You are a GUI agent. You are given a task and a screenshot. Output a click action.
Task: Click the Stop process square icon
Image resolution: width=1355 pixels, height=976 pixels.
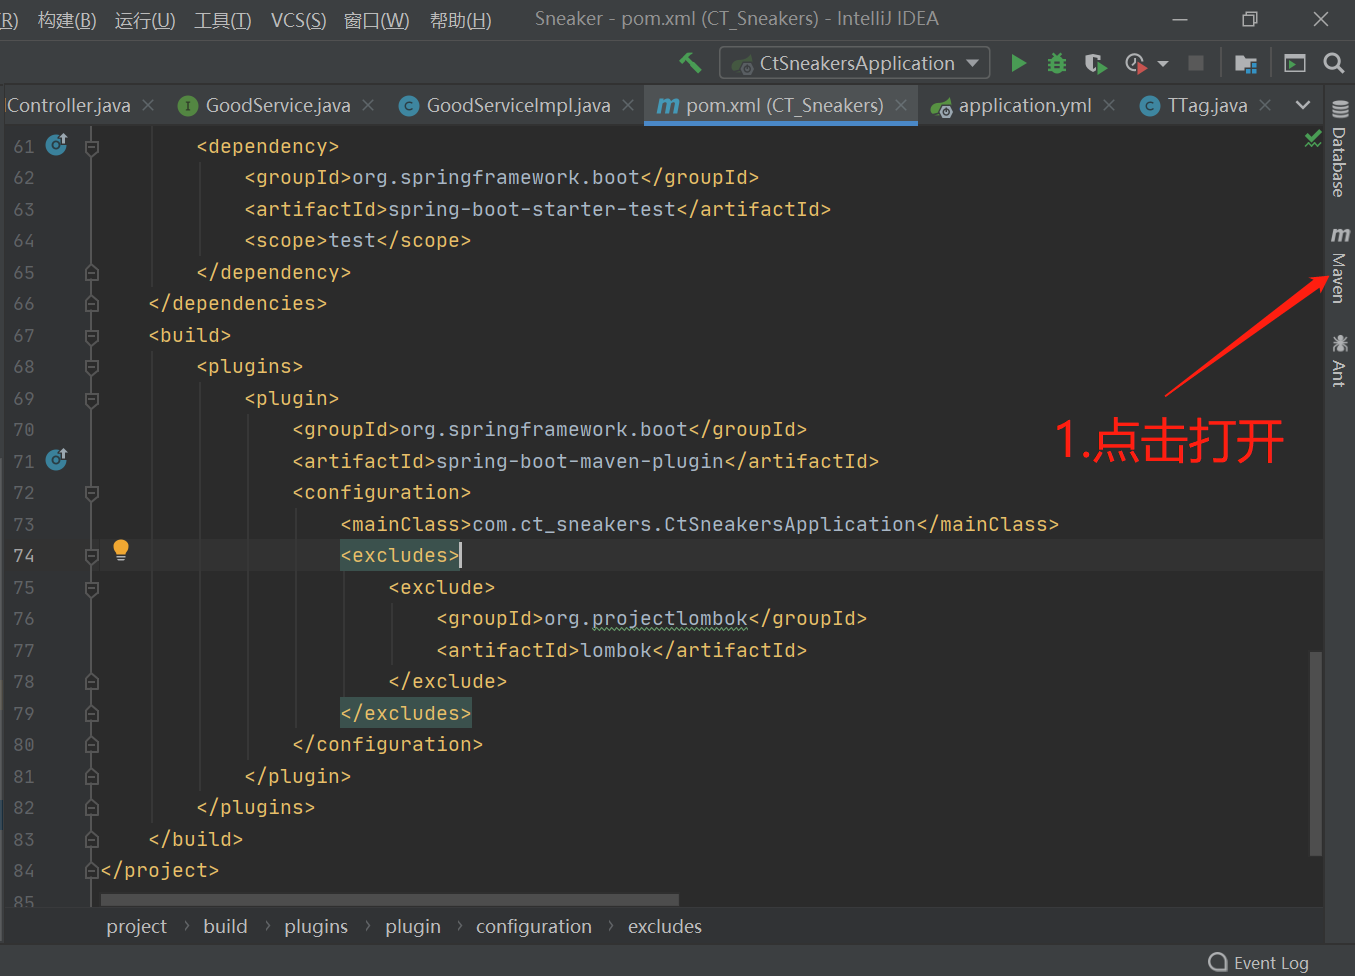click(x=1195, y=63)
